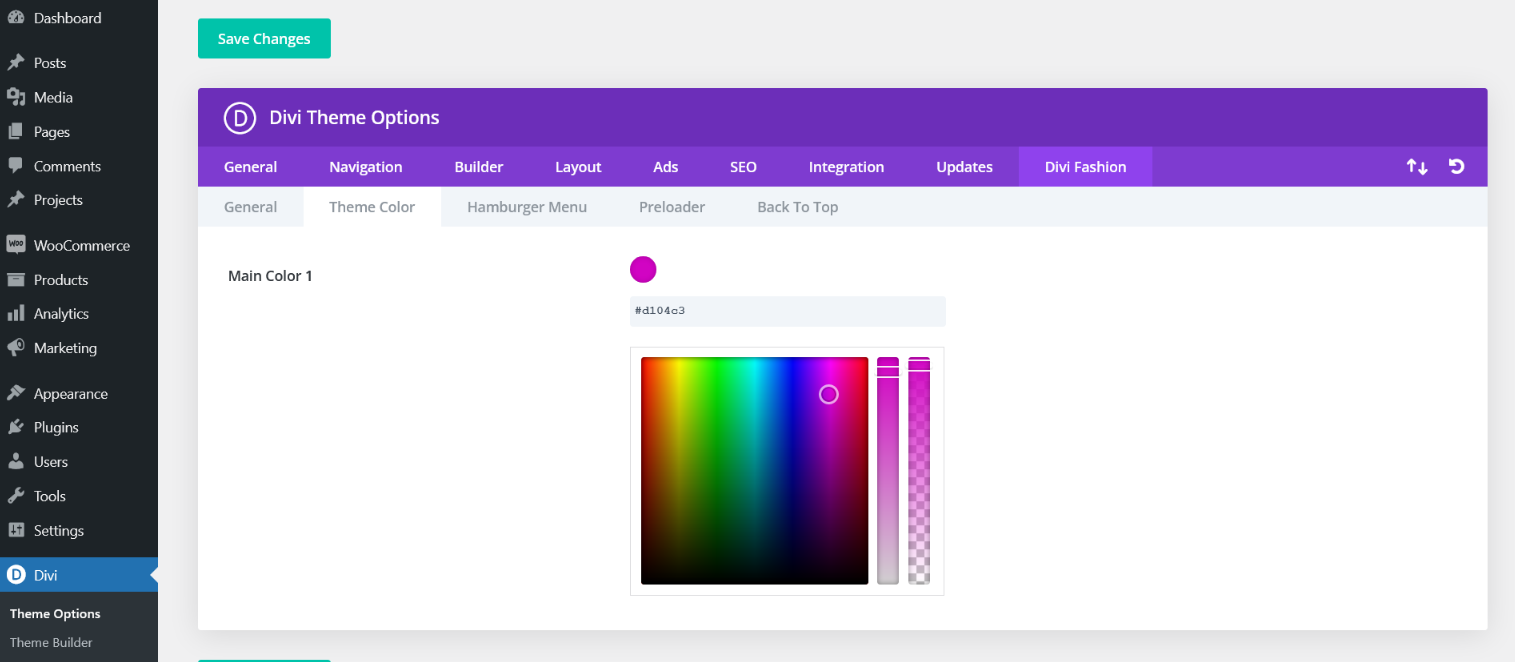Screen dimensions: 1515x662
Task: Click the Divi Theme Options title
Action: (354, 118)
